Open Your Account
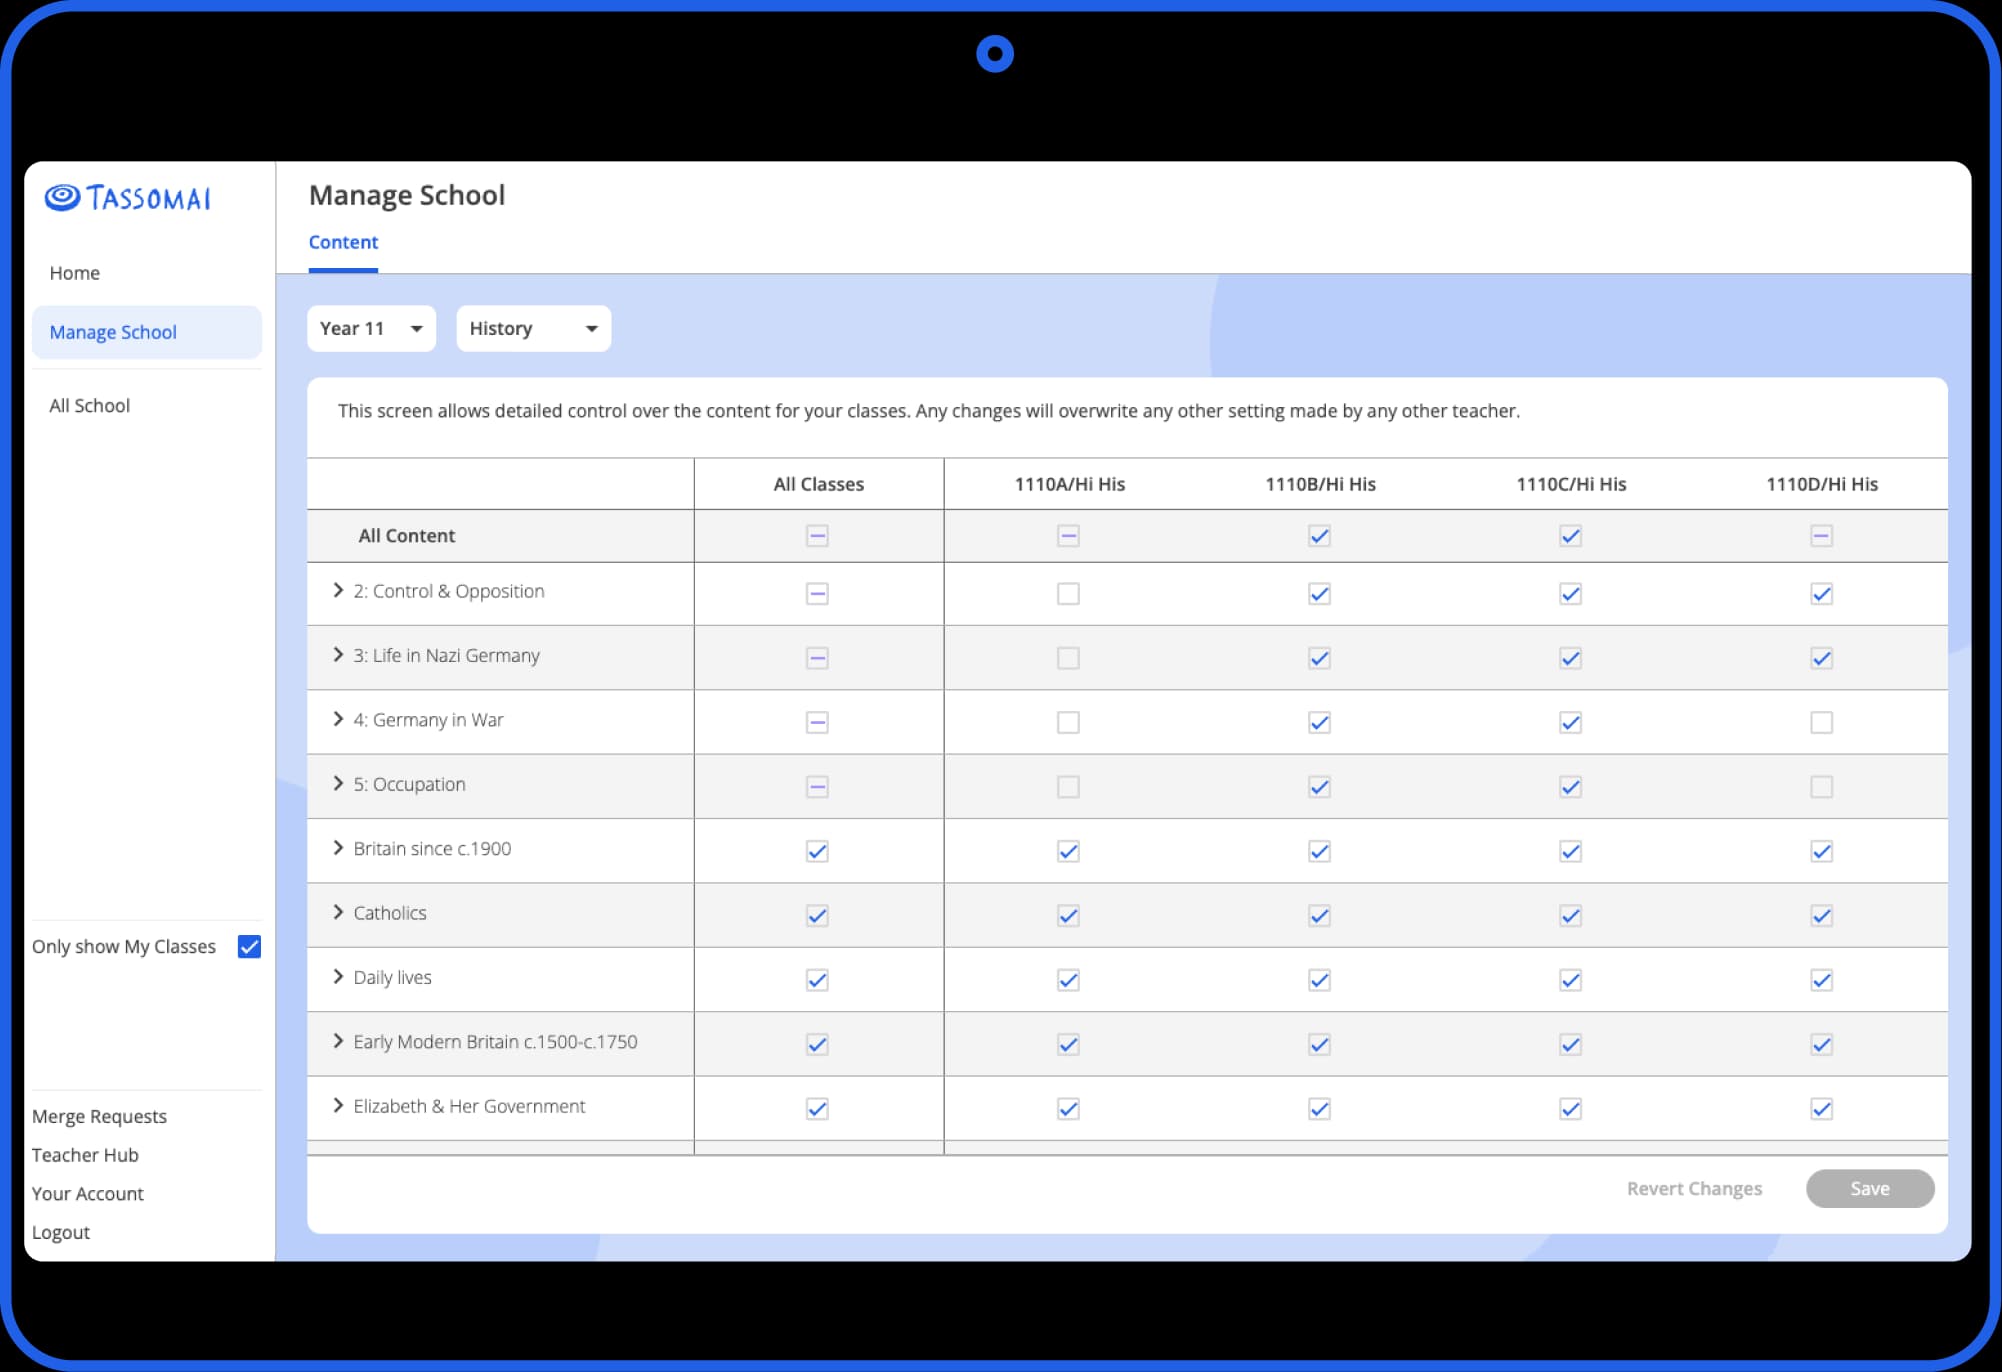This screenshot has height=1372, width=2002. coord(88,1193)
